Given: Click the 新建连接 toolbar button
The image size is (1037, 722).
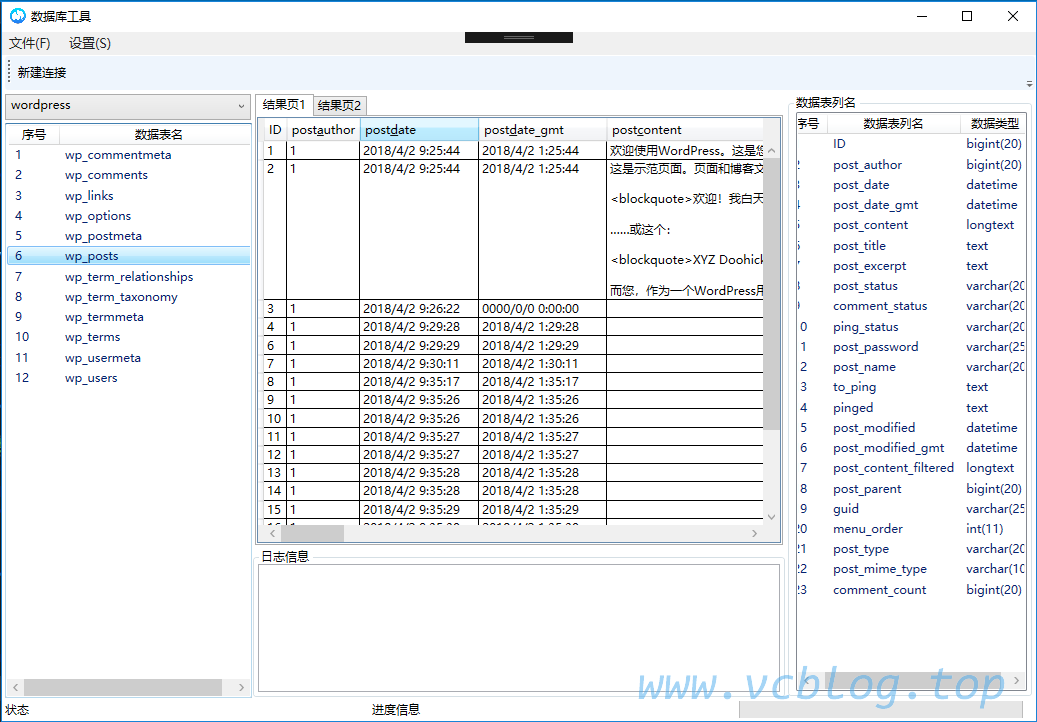Looking at the screenshot, I should coord(42,73).
